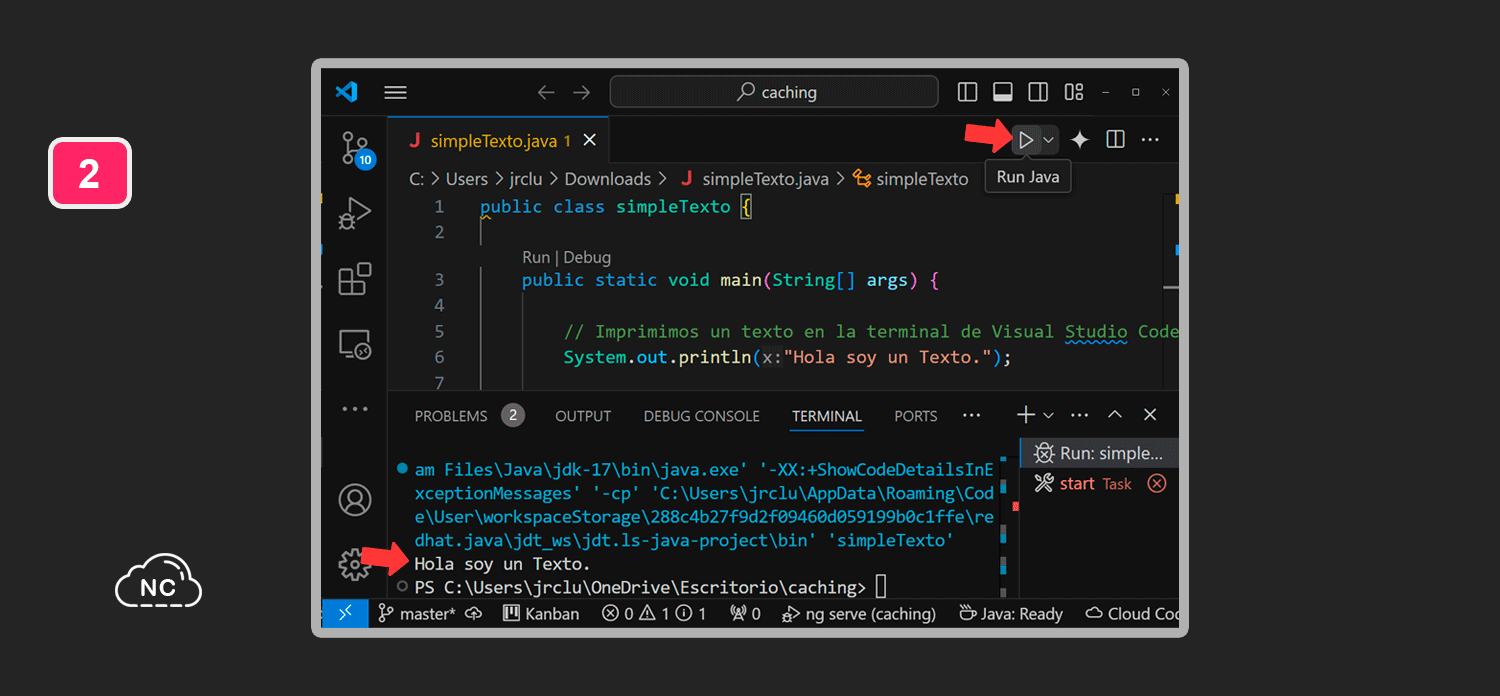Switch to the DEBUG CONSOLE tab
This screenshot has width=1500, height=696.
(702, 416)
